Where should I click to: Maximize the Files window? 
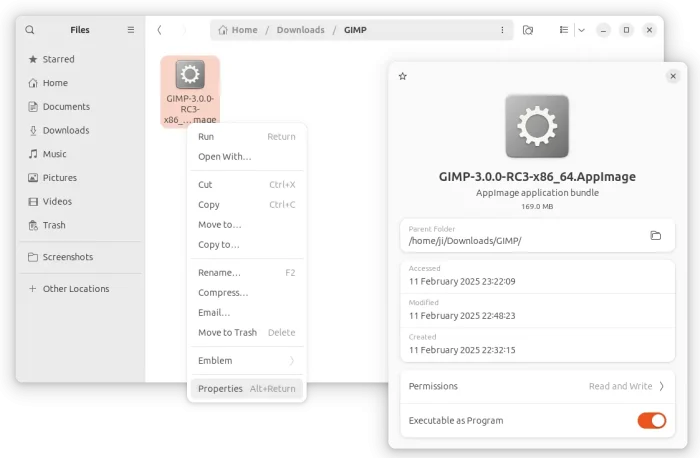coord(626,30)
